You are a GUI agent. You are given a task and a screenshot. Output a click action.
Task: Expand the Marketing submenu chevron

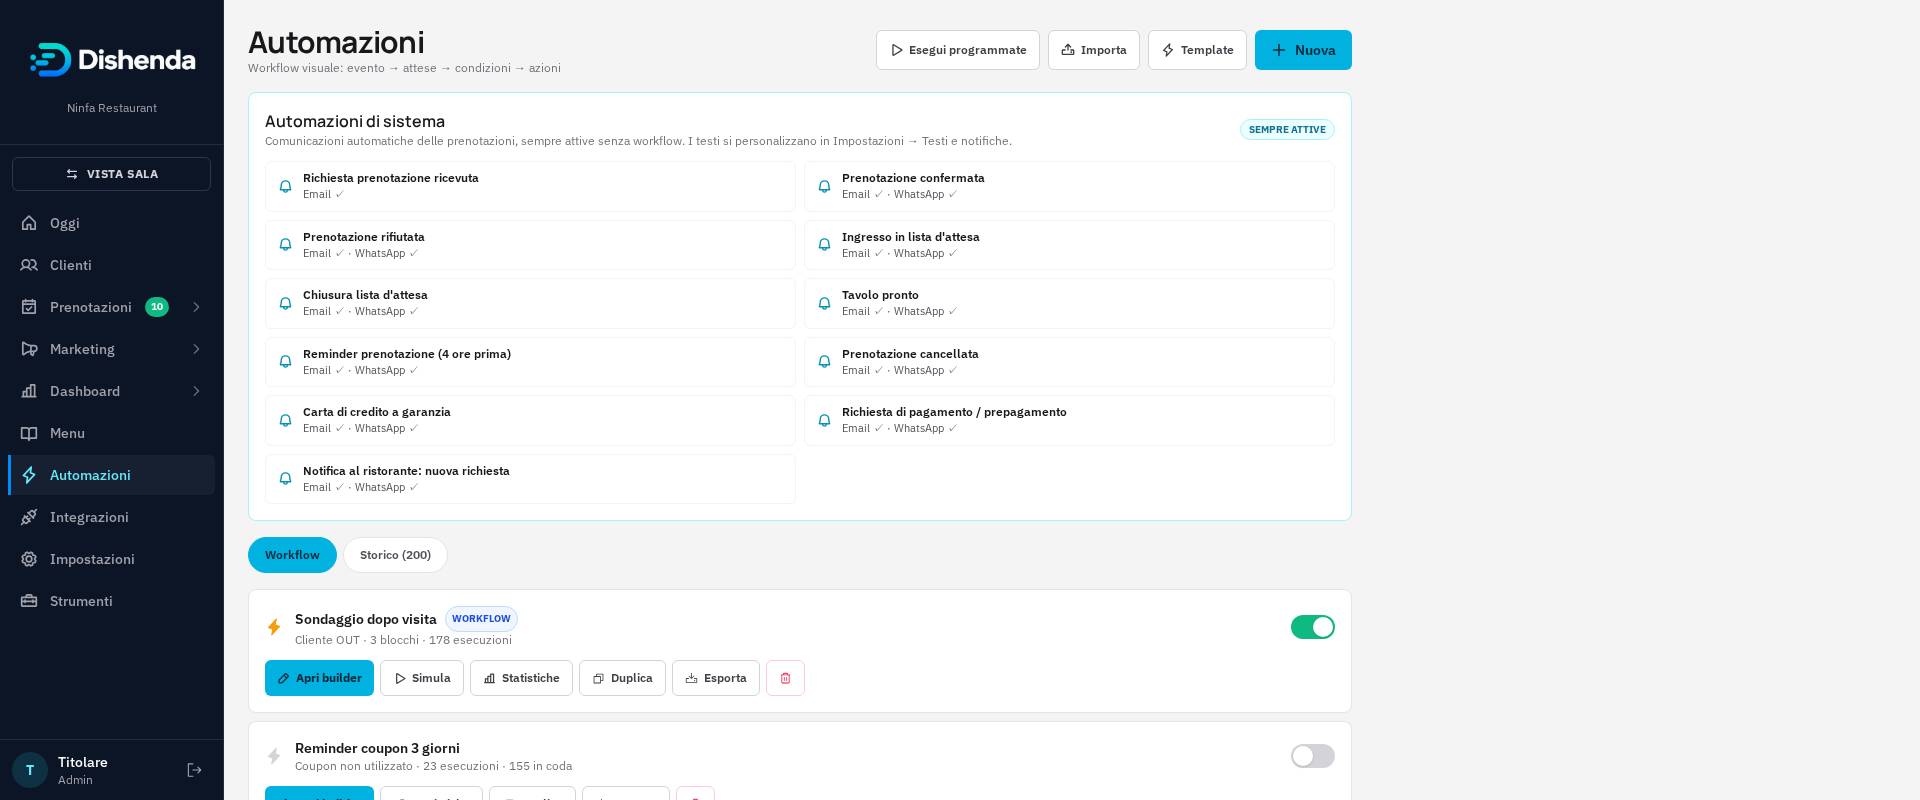[x=196, y=349]
